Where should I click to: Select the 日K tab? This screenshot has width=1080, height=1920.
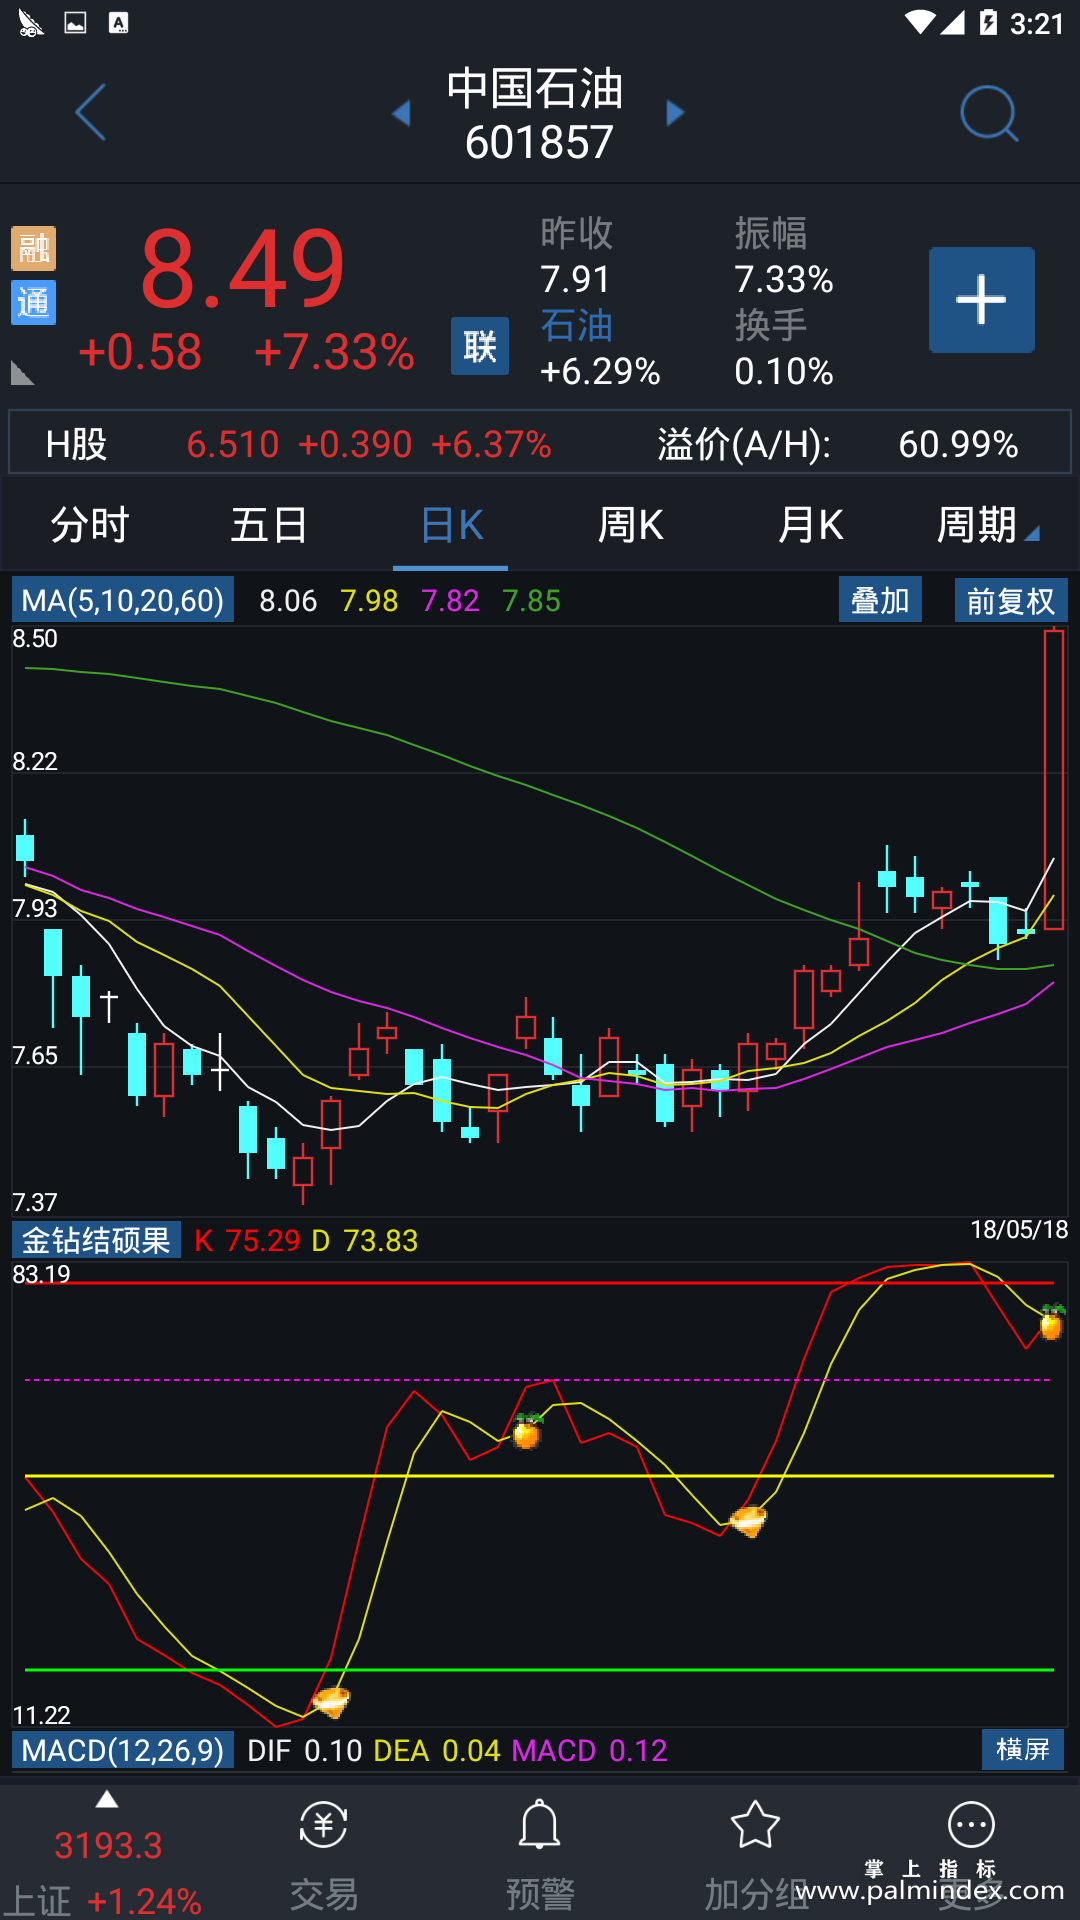pos(451,525)
